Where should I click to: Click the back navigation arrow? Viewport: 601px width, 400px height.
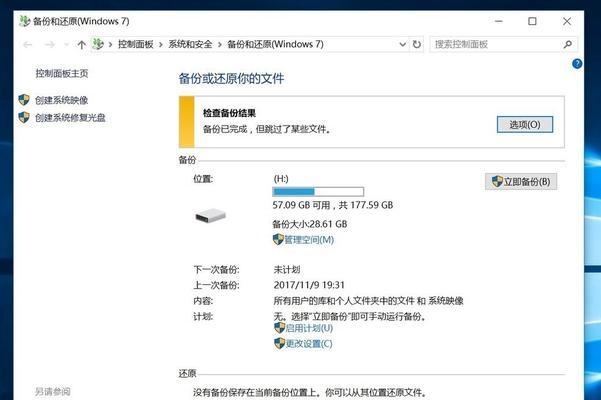pyautogui.click(x=28, y=45)
